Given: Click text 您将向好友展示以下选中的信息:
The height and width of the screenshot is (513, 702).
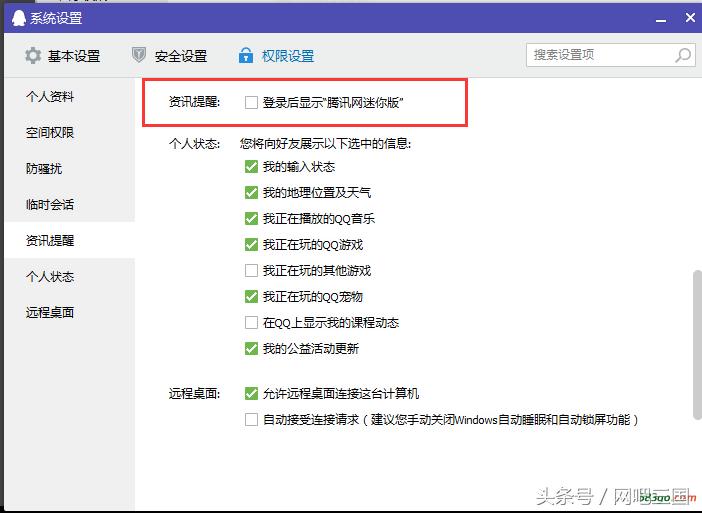Looking at the screenshot, I should pyautogui.click(x=325, y=144).
